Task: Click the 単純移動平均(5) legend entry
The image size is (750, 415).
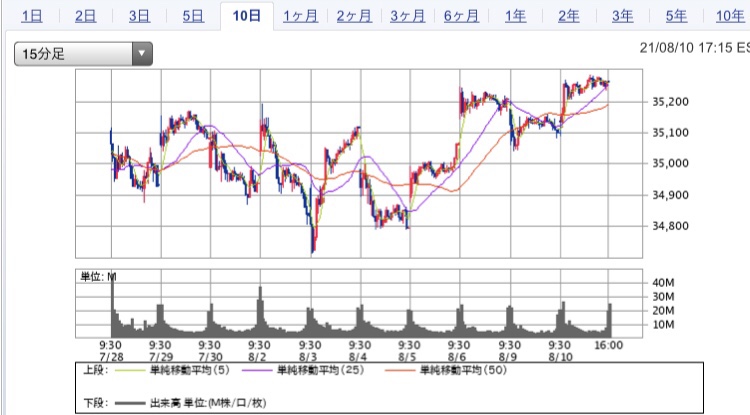Action: pyautogui.click(x=190, y=370)
